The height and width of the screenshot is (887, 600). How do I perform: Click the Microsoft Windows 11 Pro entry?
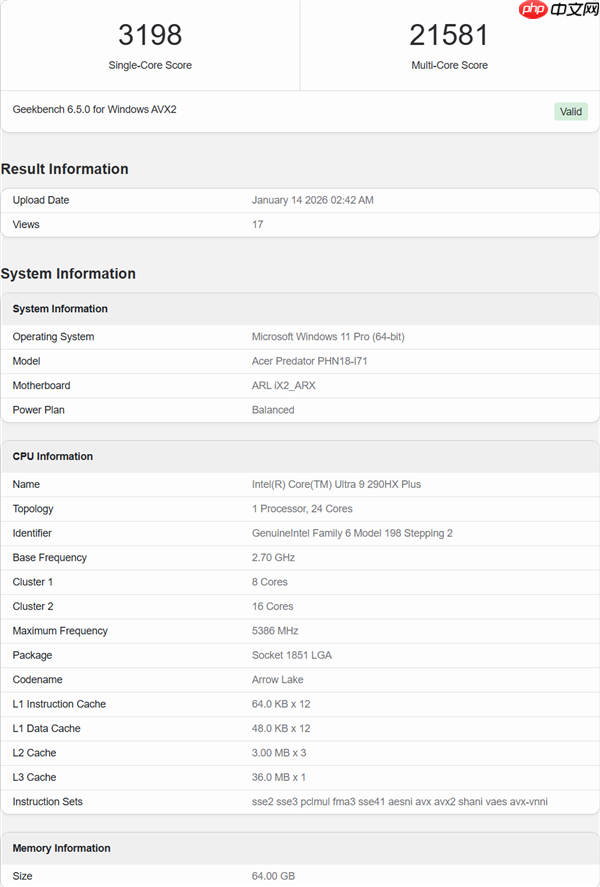[330, 336]
